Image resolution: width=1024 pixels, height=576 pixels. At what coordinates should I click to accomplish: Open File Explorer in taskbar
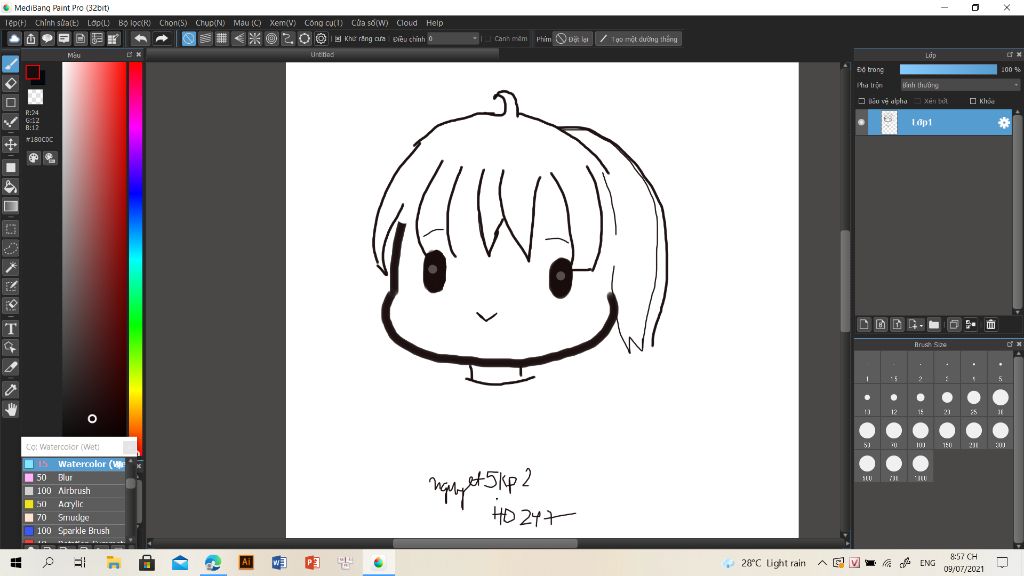click(x=114, y=562)
